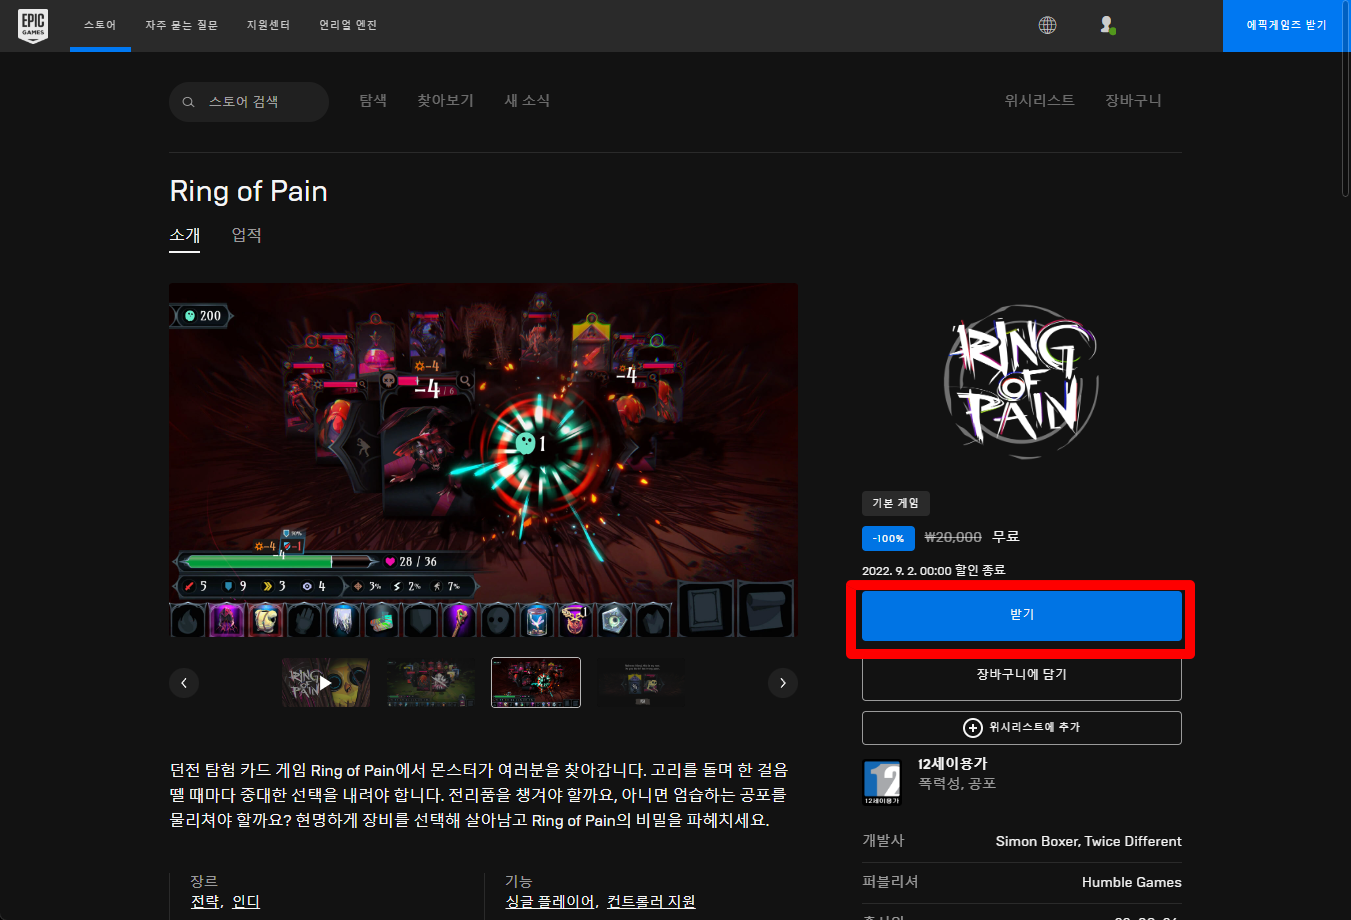Open 언리얼 엔진 in the top navigation
This screenshot has height=920, width=1351.
point(348,25)
